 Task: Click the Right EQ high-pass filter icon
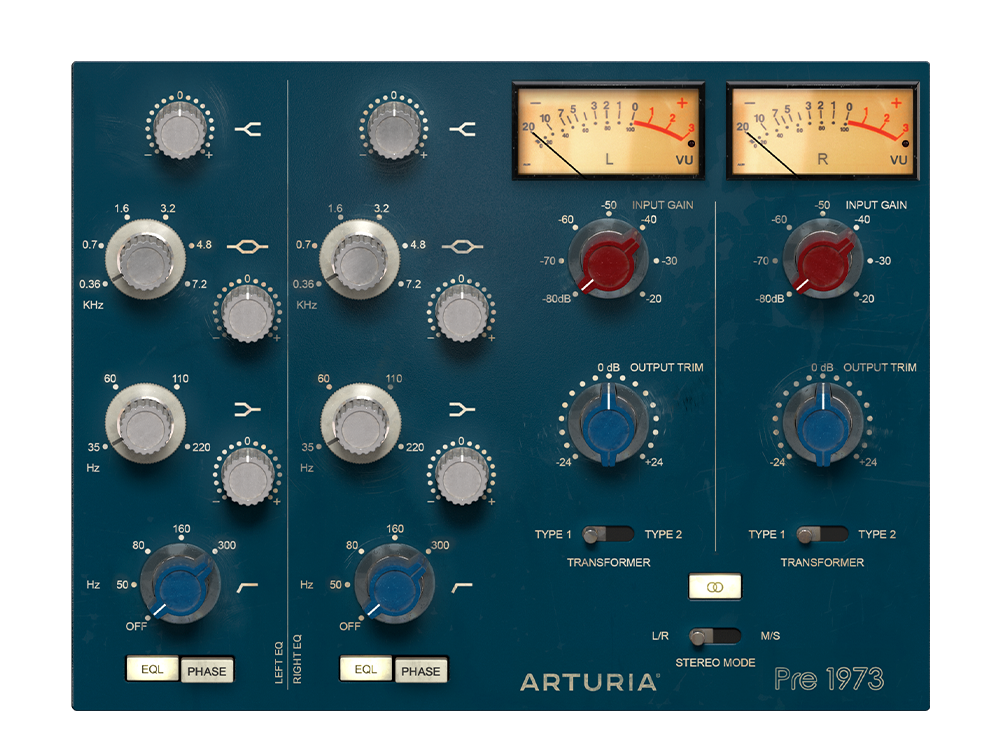[x=462, y=586]
